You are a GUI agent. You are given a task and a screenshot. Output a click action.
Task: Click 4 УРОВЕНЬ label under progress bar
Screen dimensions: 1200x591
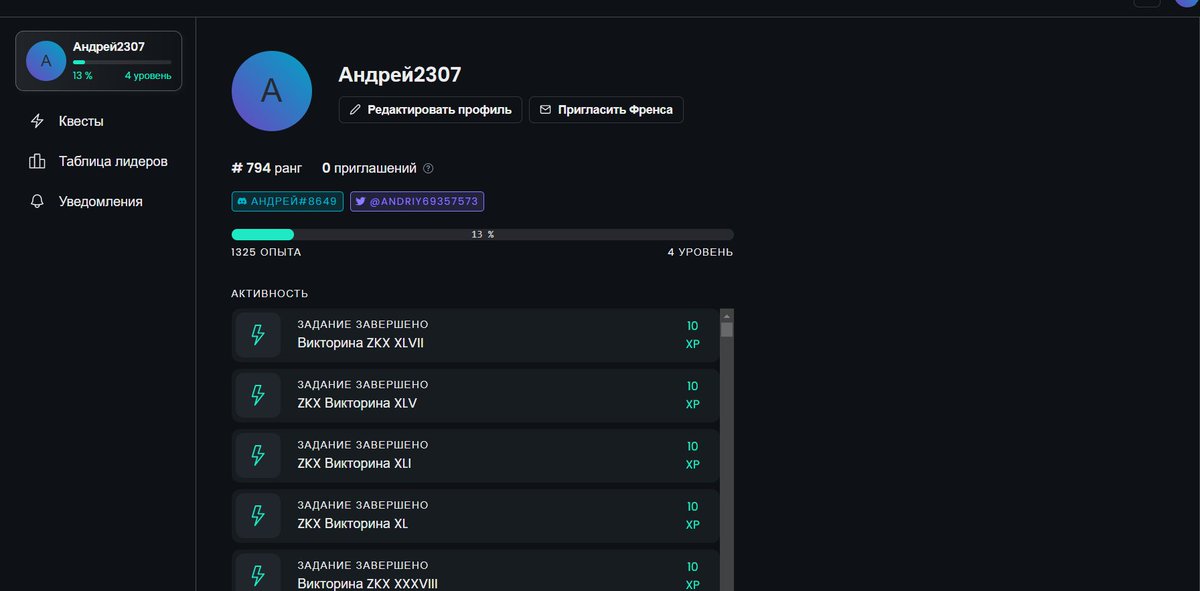(x=700, y=252)
